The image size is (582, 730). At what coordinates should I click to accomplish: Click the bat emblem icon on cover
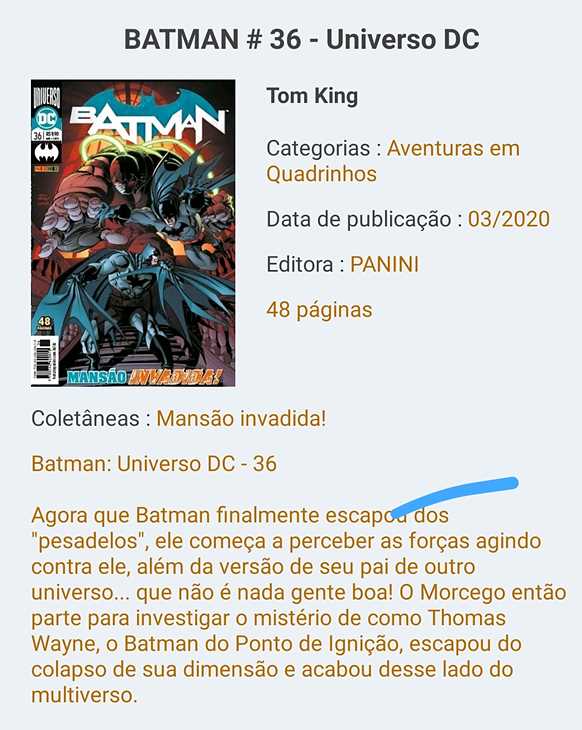click(x=46, y=152)
